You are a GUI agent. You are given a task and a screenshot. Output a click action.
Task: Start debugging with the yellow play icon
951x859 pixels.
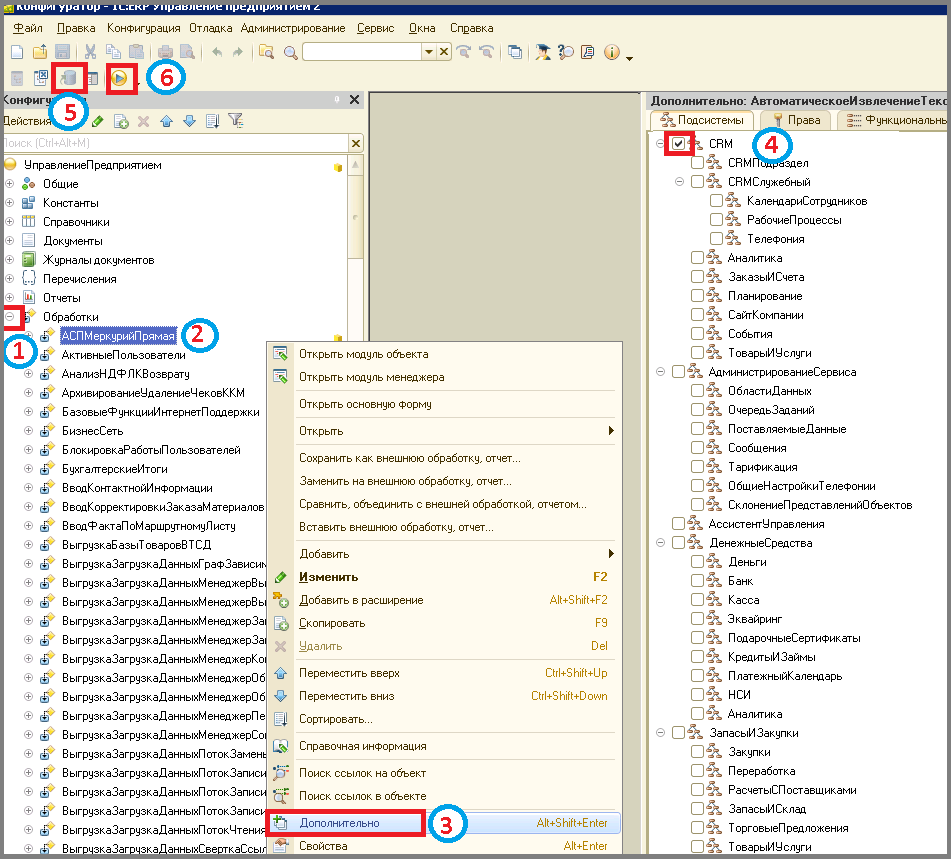(120, 78)
